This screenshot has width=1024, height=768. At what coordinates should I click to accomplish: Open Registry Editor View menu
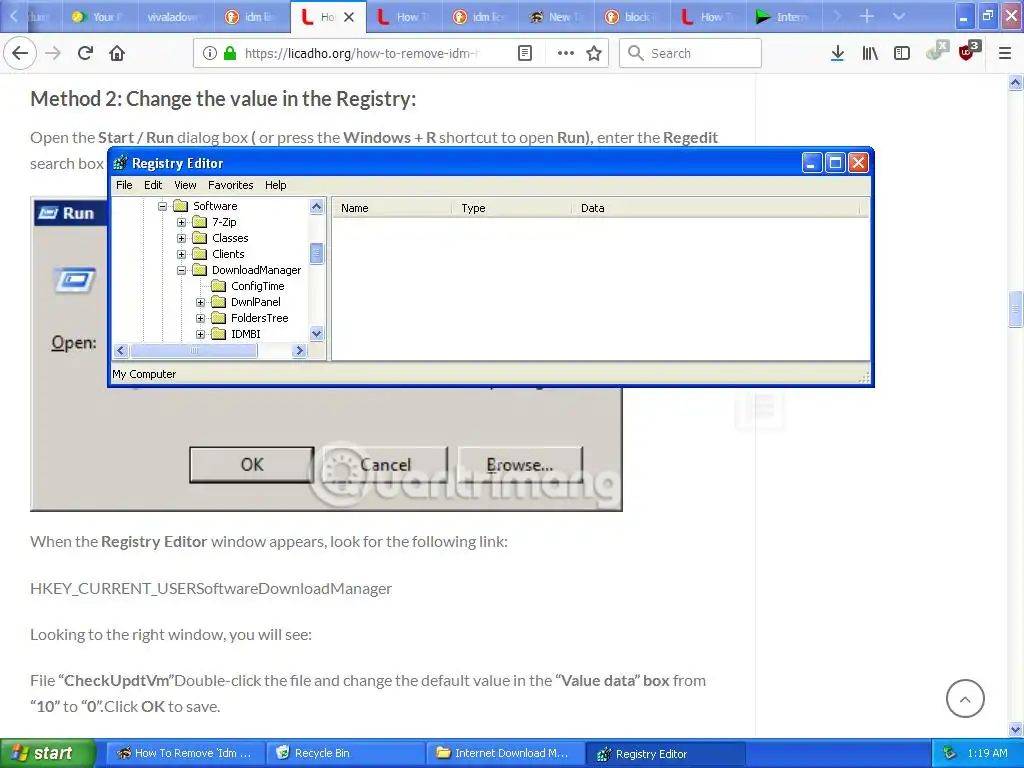(x=185, y=185)
